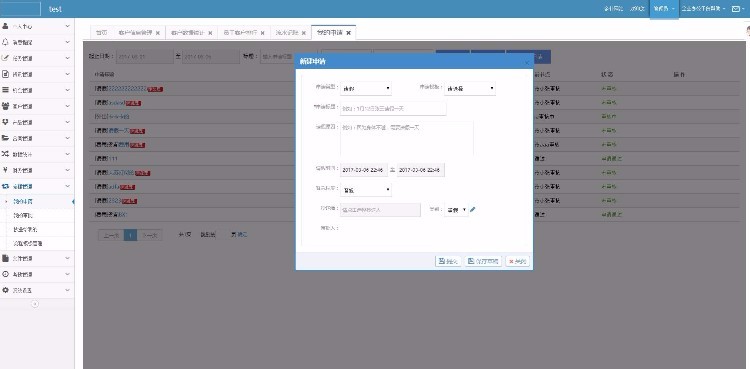Open the row ending with 222222222222
The height and width of the screenshot is (369, 750).
(x=129, y=89)
